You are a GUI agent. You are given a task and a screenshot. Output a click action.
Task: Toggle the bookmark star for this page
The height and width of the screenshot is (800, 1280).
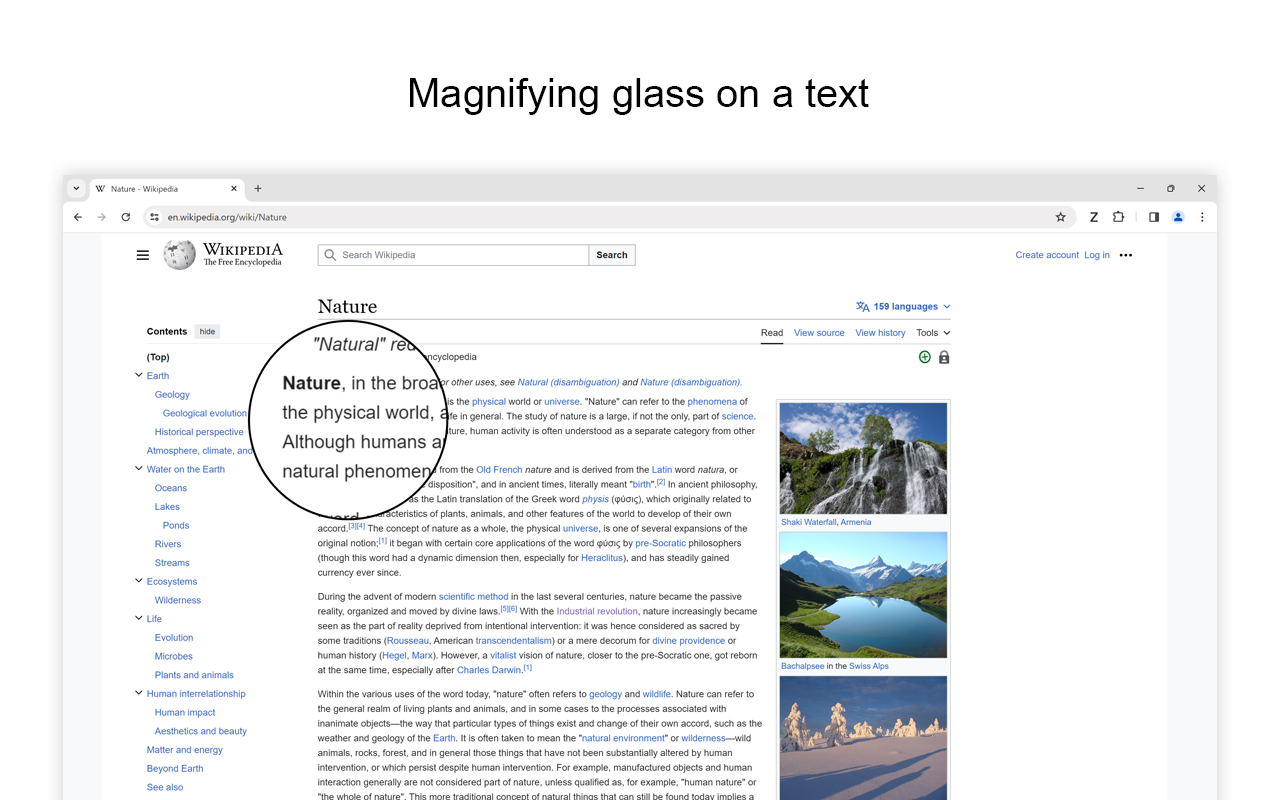(x=1059, y=216)
